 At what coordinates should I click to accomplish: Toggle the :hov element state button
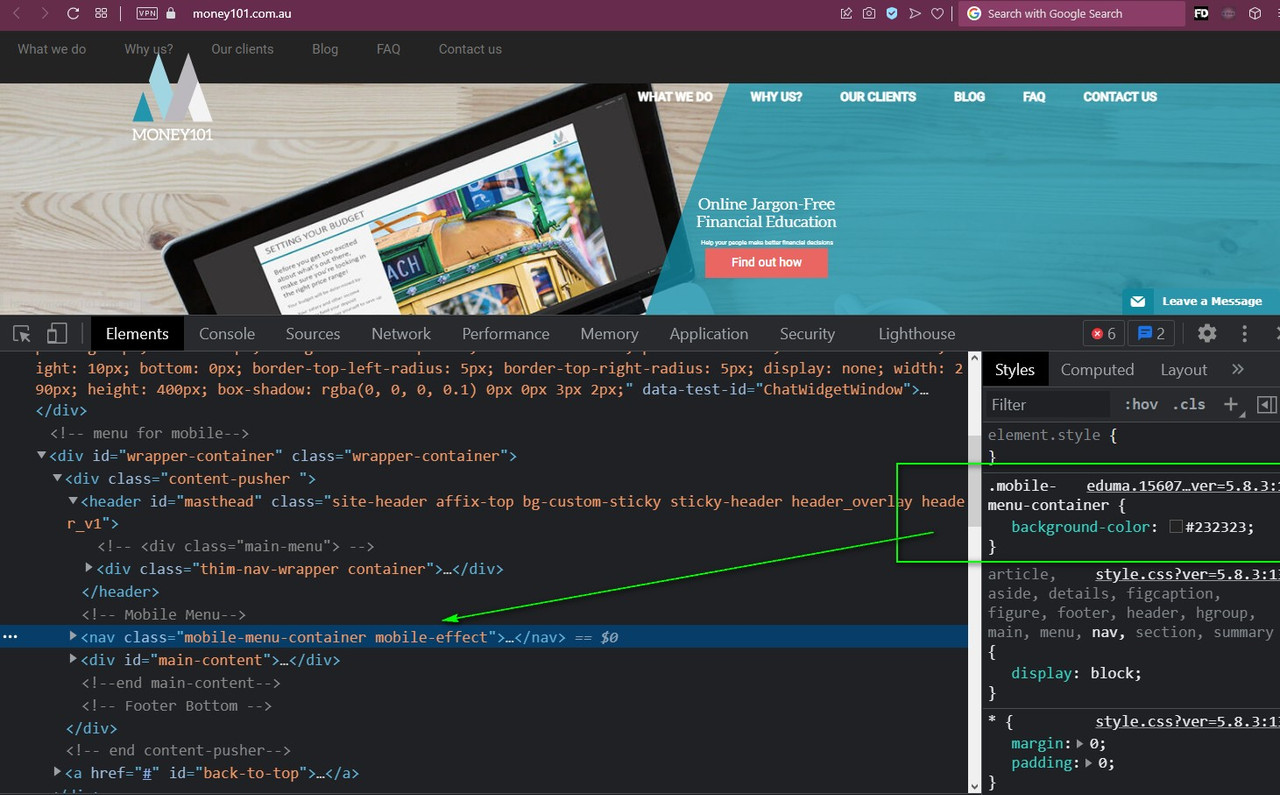1141,404
